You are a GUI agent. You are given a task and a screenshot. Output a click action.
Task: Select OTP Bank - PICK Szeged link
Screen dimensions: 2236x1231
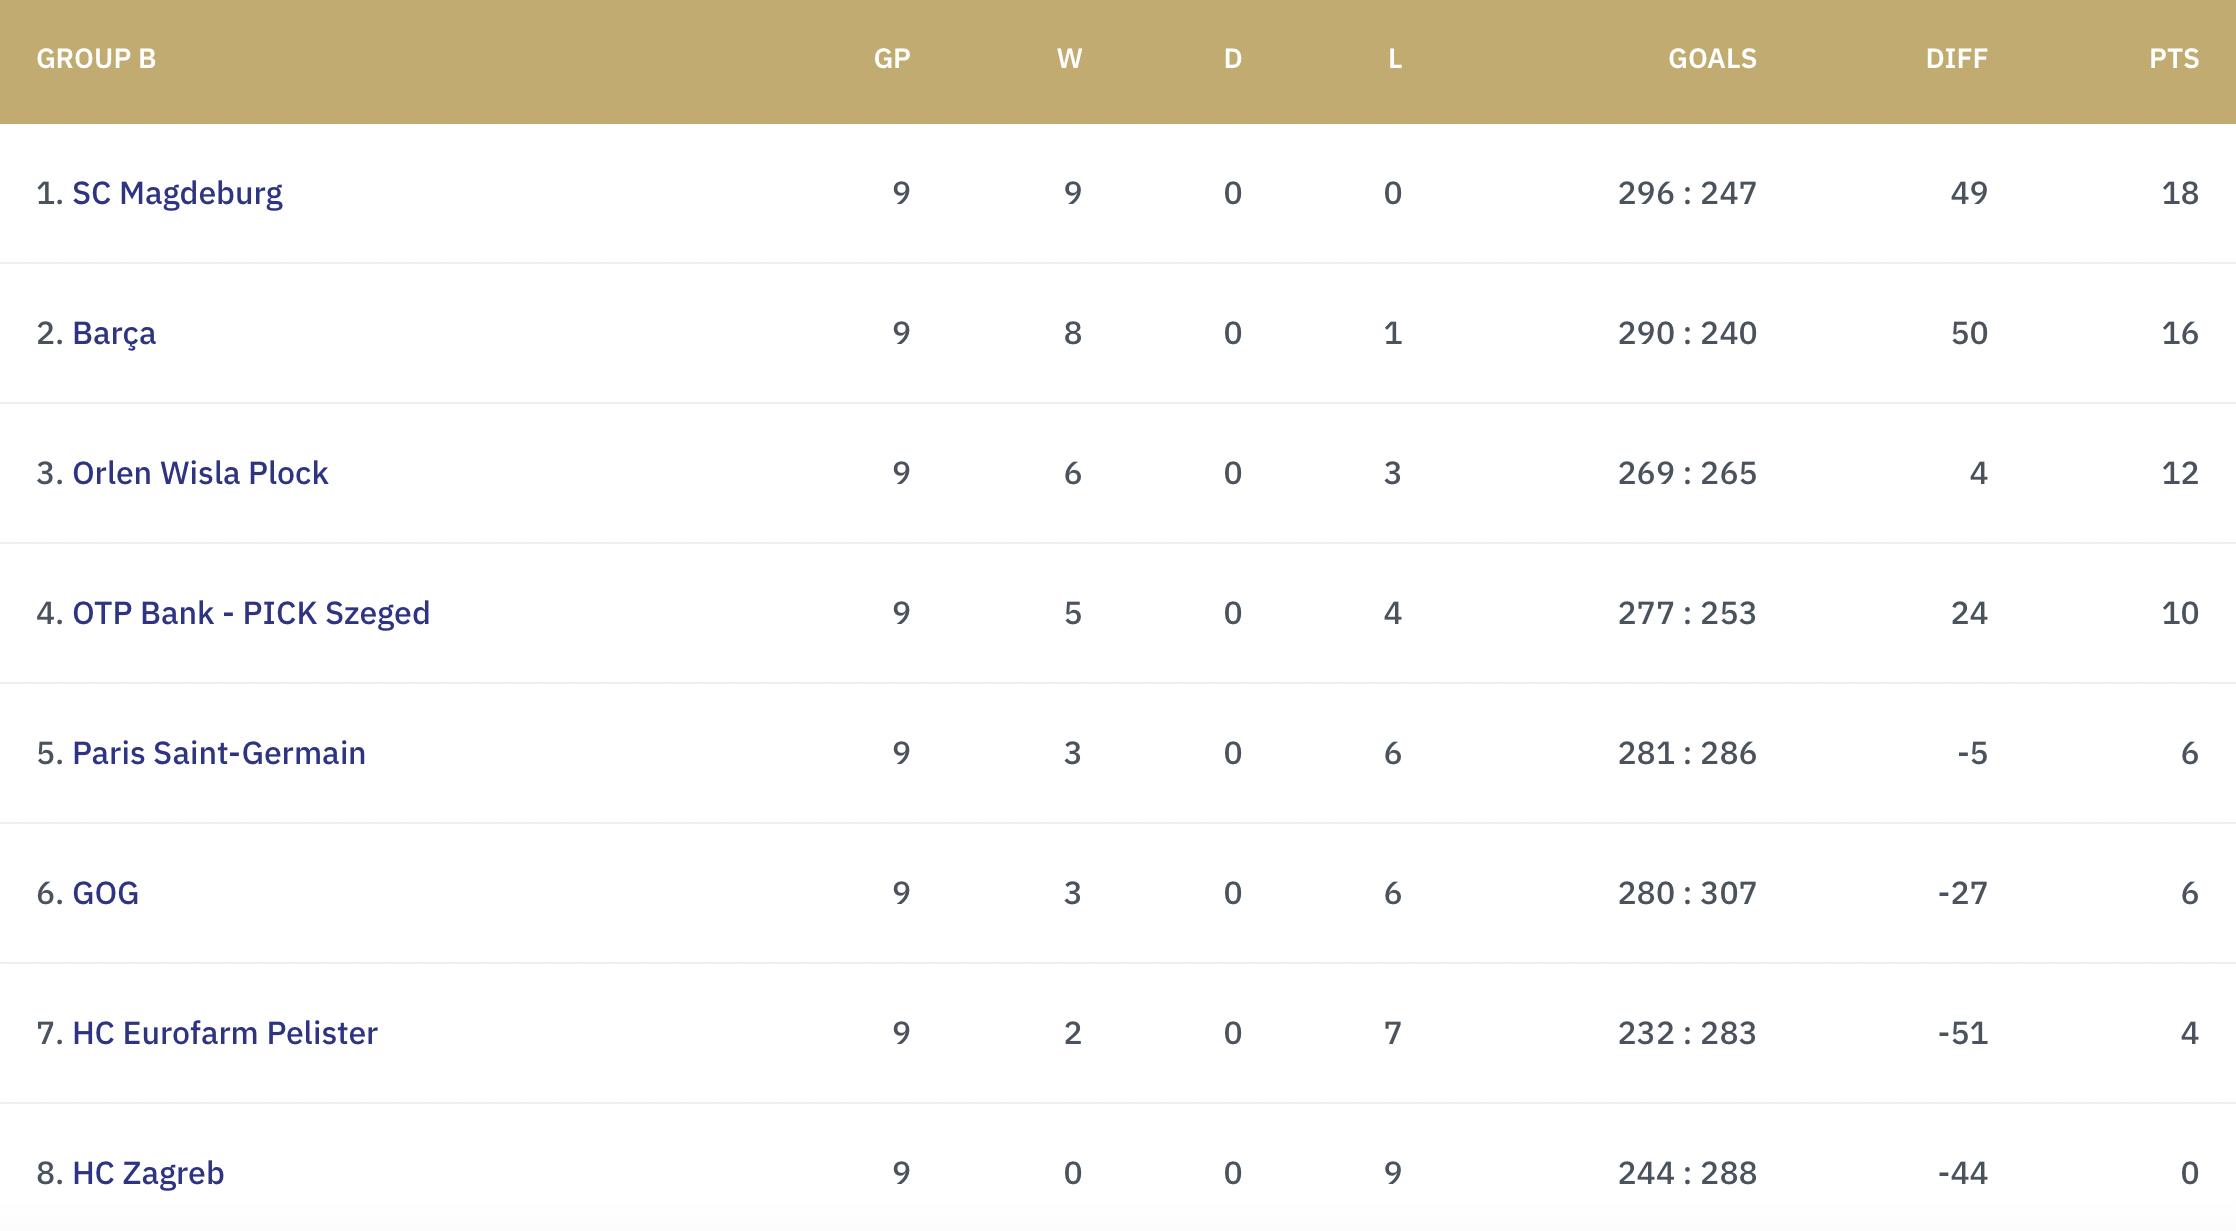click(251, 613)
